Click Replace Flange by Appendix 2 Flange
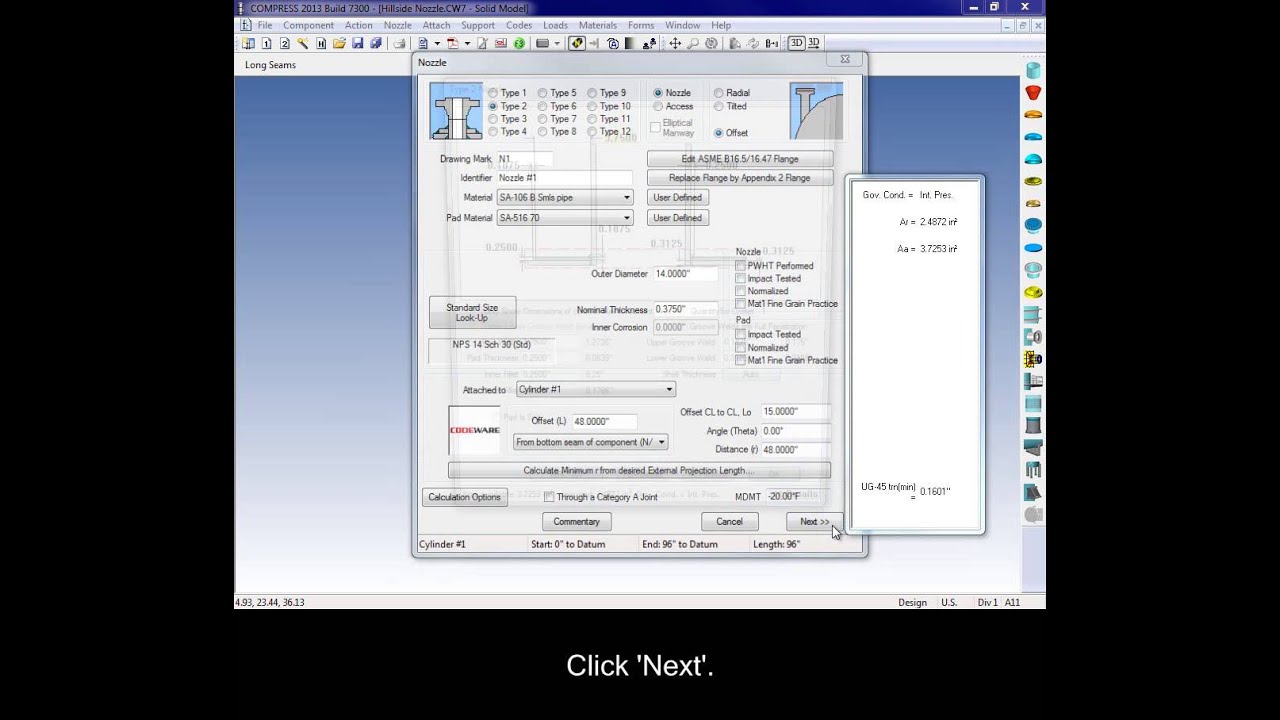1280x720 pixels. point(740,178)
